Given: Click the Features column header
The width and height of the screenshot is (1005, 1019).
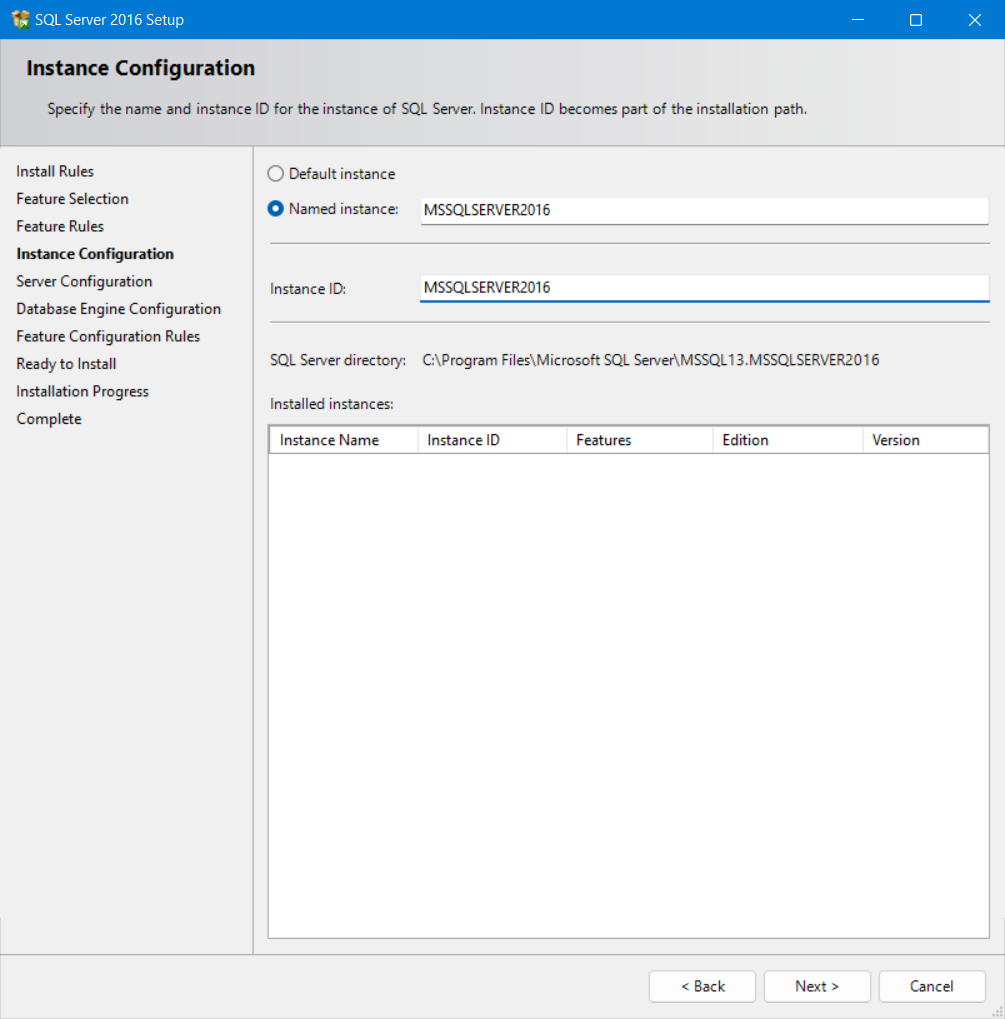Looking at the screenshot, I should coord(640,440).
